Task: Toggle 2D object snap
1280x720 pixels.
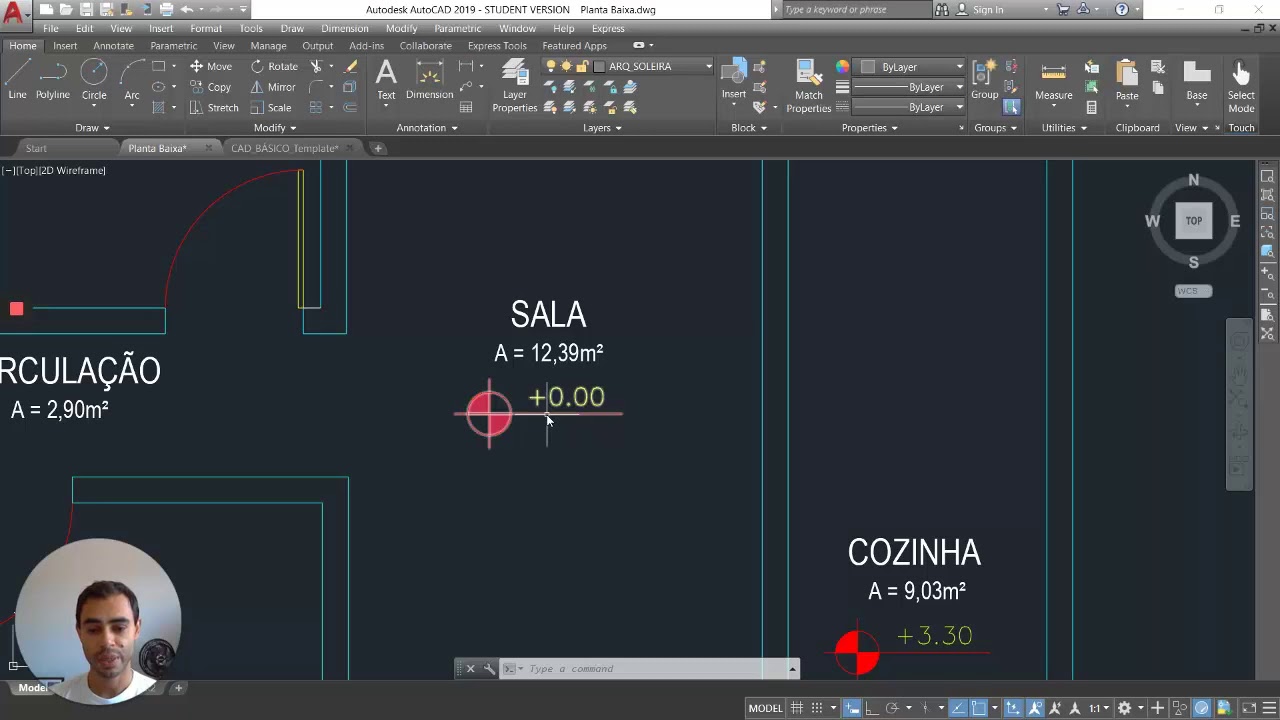Action: point(979,708)
